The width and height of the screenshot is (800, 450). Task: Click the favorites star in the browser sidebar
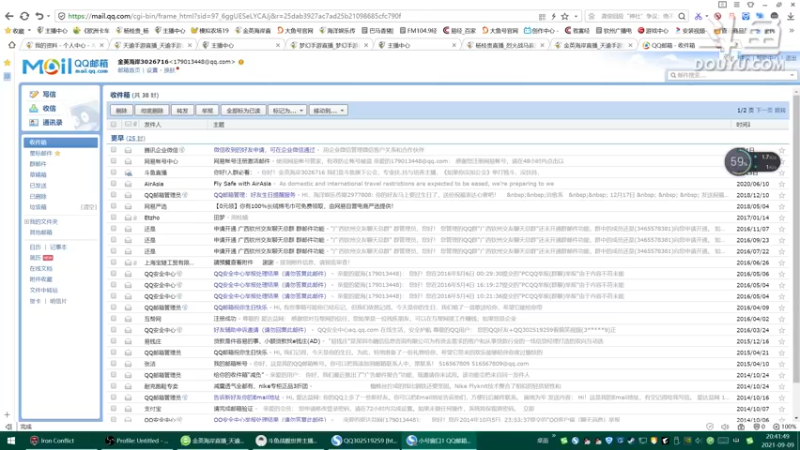(x=7, y=62)
